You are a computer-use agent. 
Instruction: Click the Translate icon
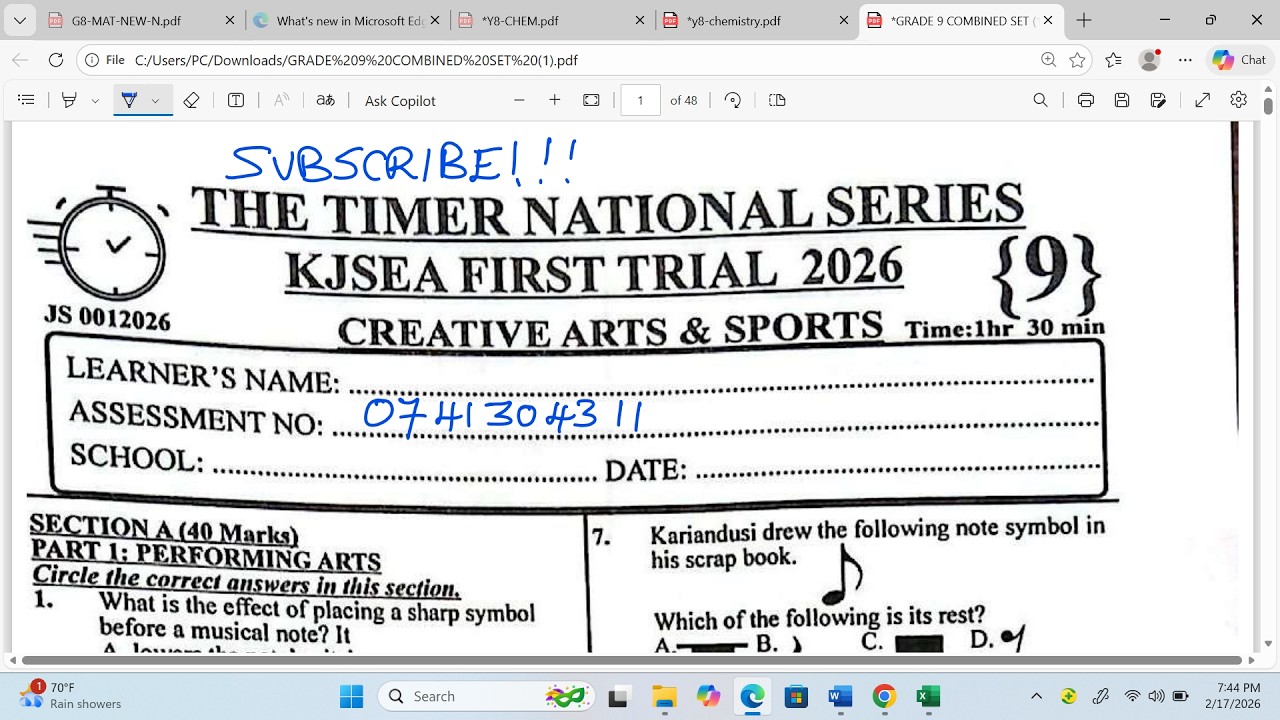[325, 100]
